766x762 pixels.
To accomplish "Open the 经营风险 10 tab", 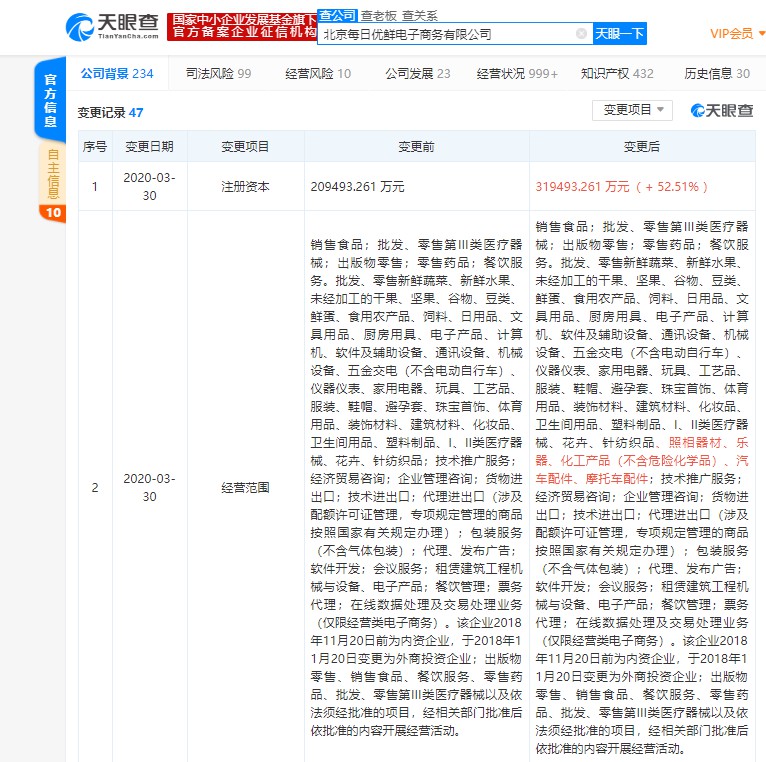I will [318, 73].
